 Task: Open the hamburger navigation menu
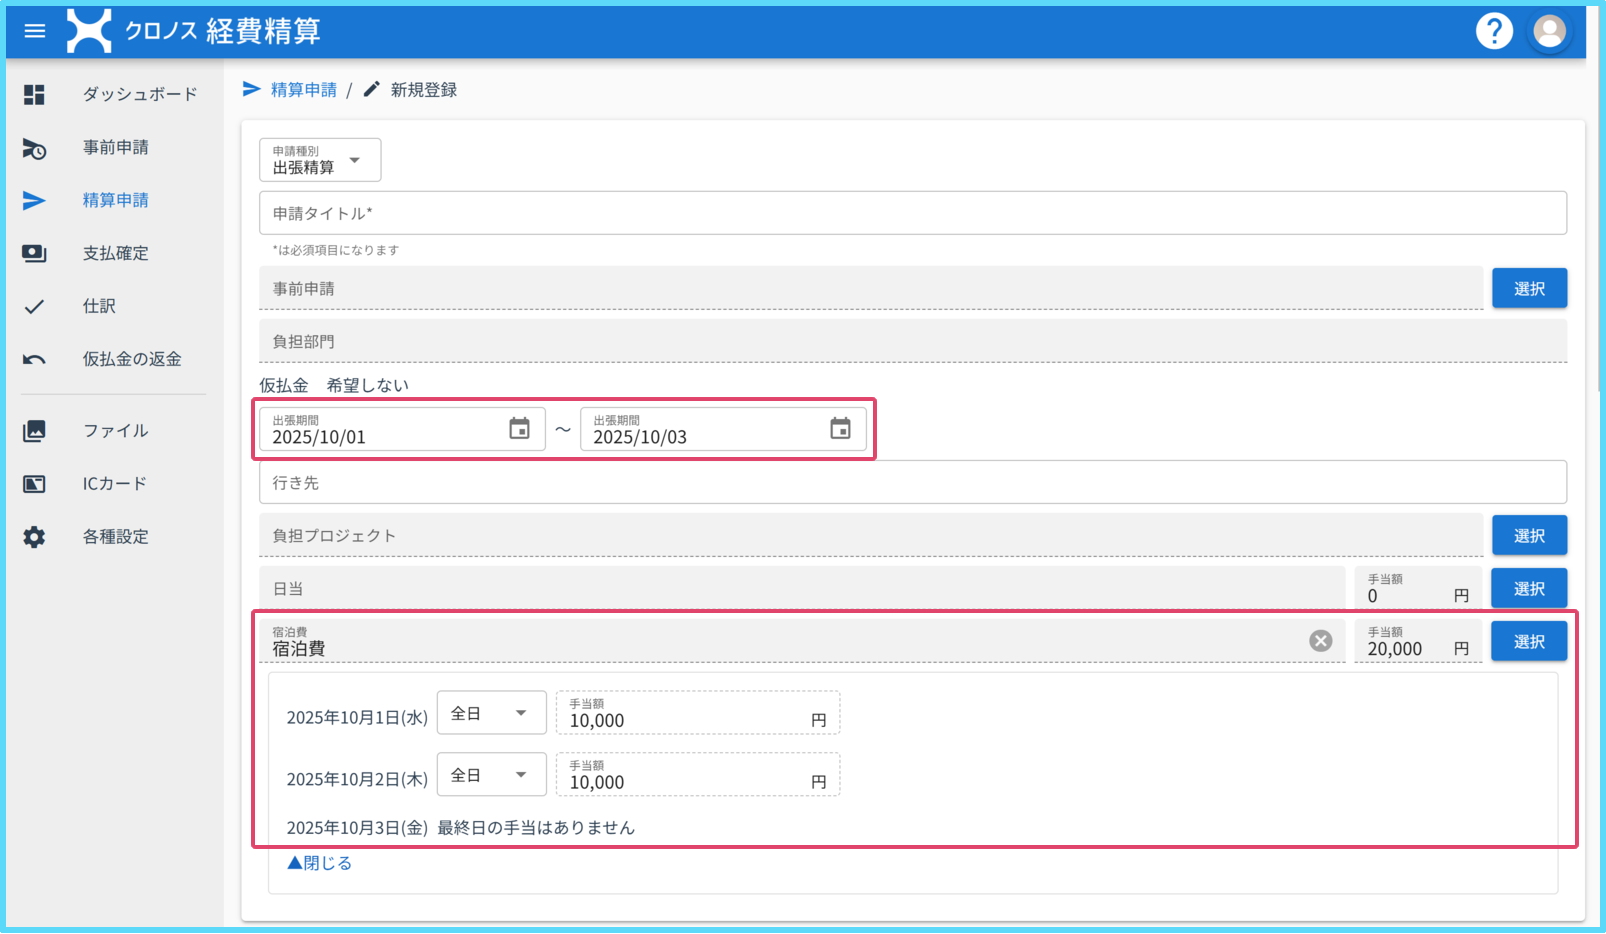point(35,31)
